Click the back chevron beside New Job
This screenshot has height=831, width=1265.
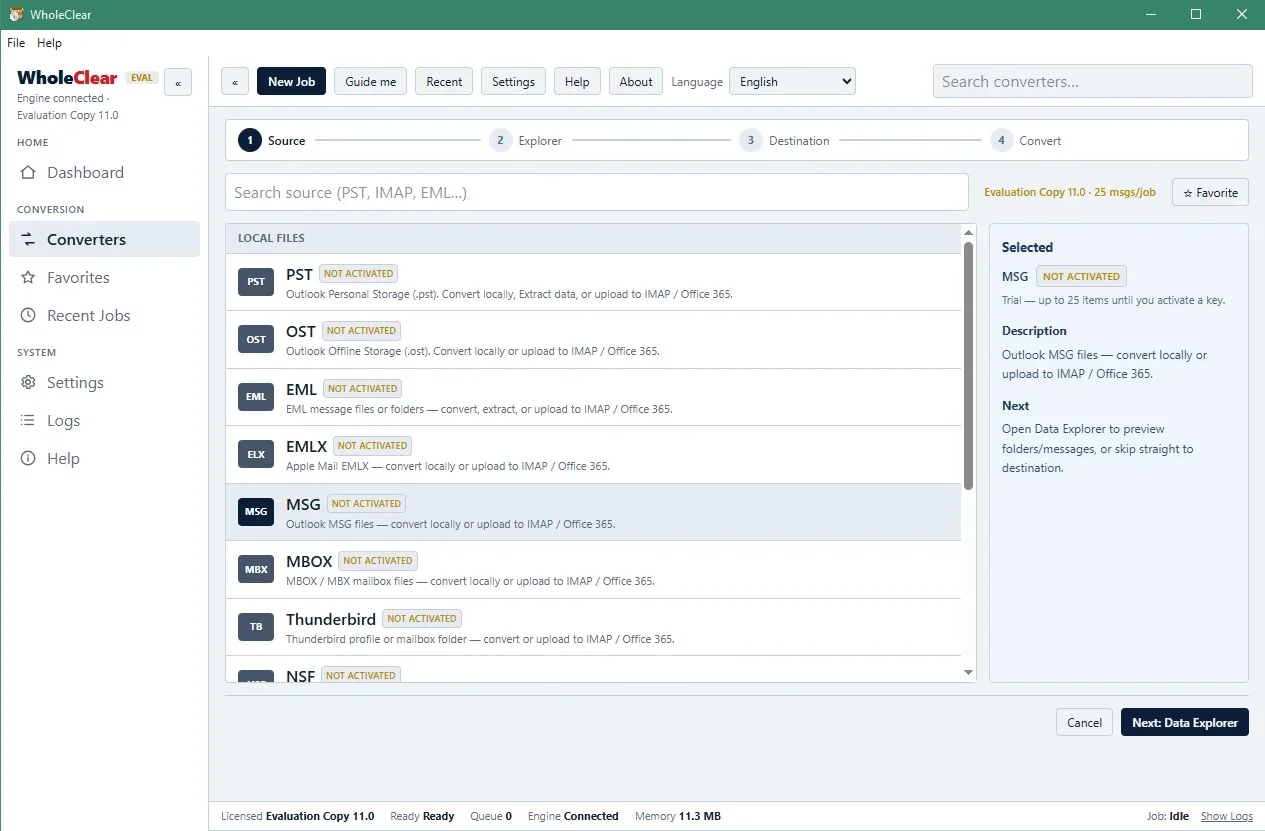pos(235,82)
